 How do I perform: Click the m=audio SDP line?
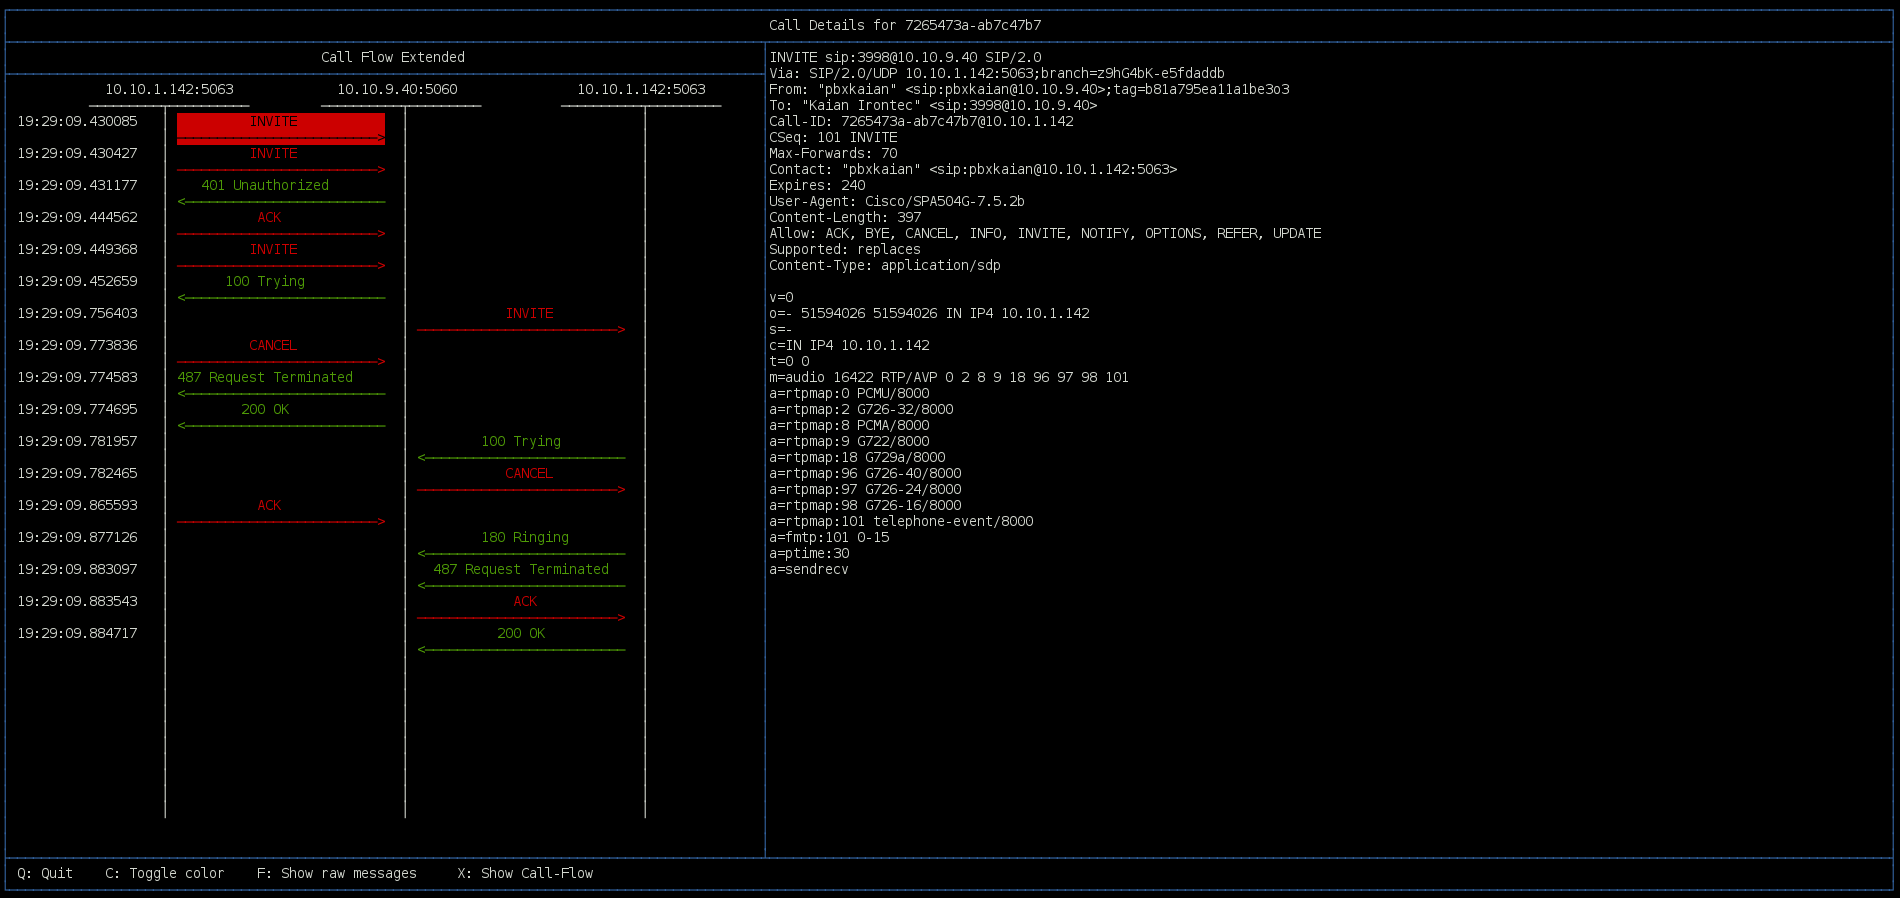coord(948,377)
